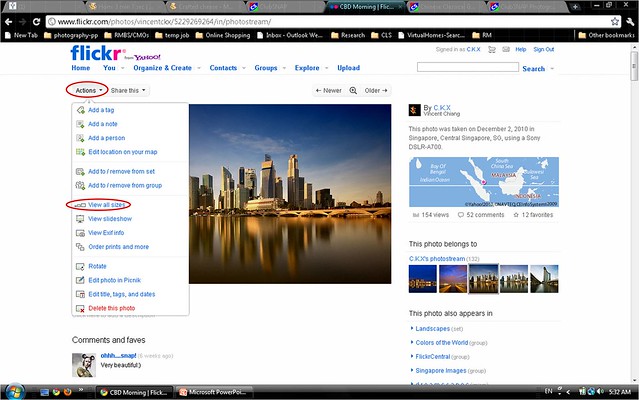Click the Edit title, tags, dates icon
The image size is (639, 400).
(x=80, y=294)
